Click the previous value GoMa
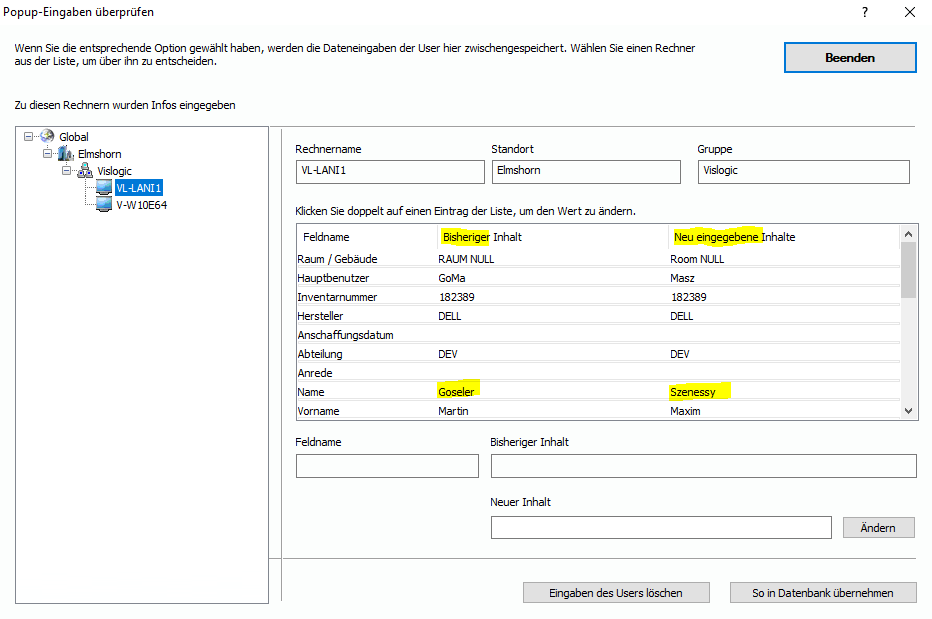 (x=452, y=278)
